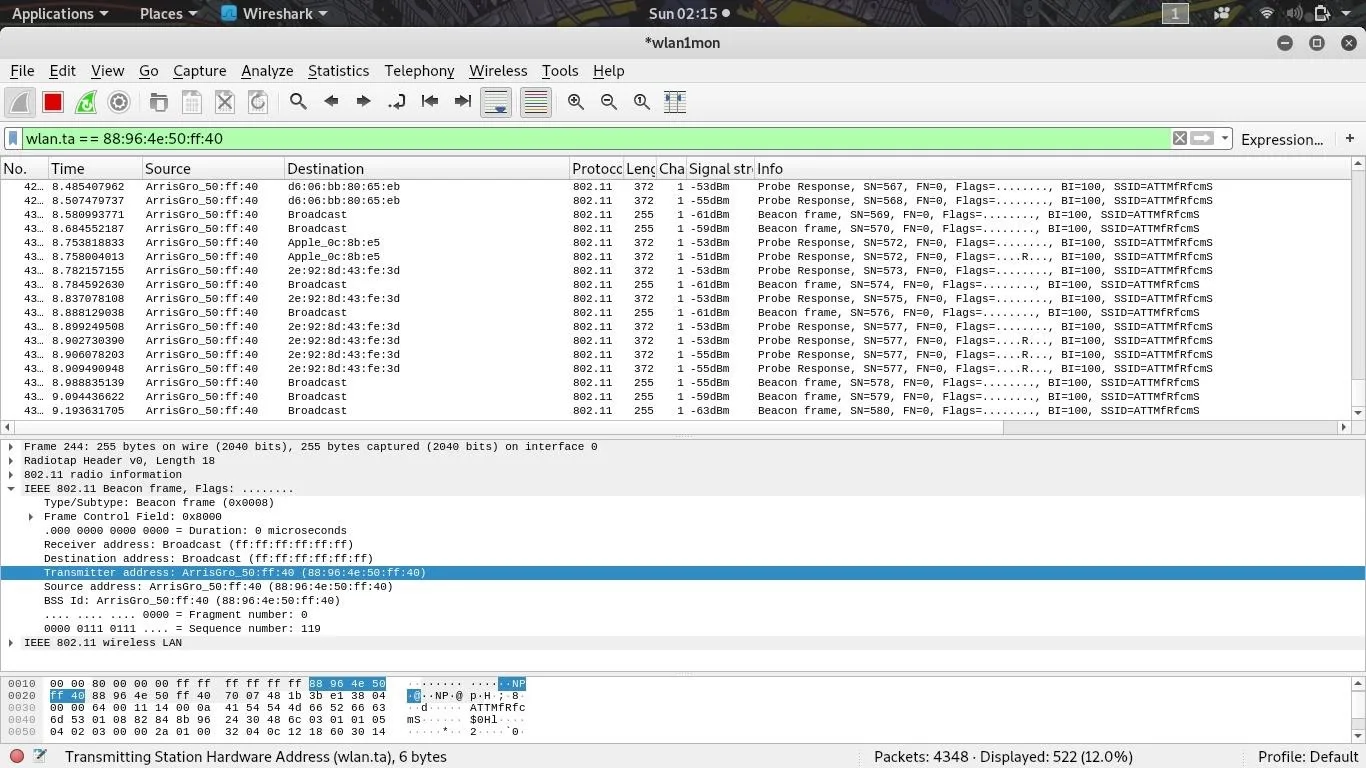Viewport: 1366px width, 768px height.
Task: Sort by the Time column header
Action: pos(94,169)
